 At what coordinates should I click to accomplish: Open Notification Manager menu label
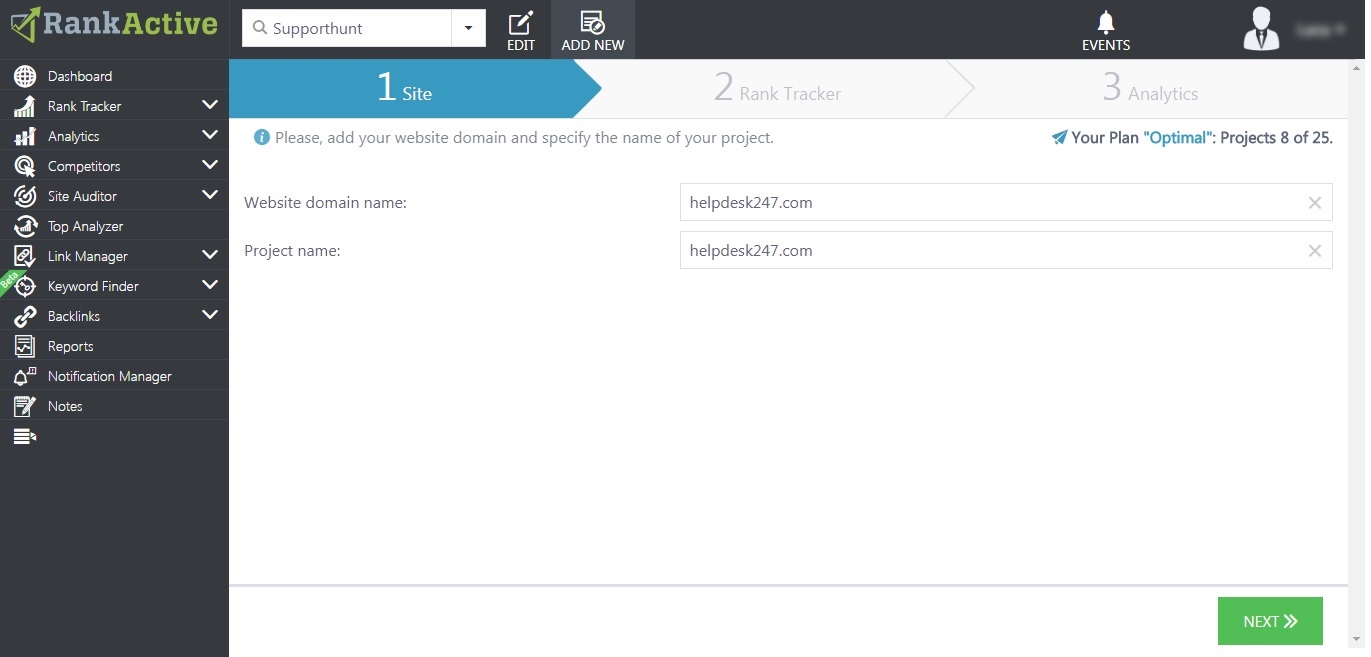pyautogui.click(x=110, y=376)
